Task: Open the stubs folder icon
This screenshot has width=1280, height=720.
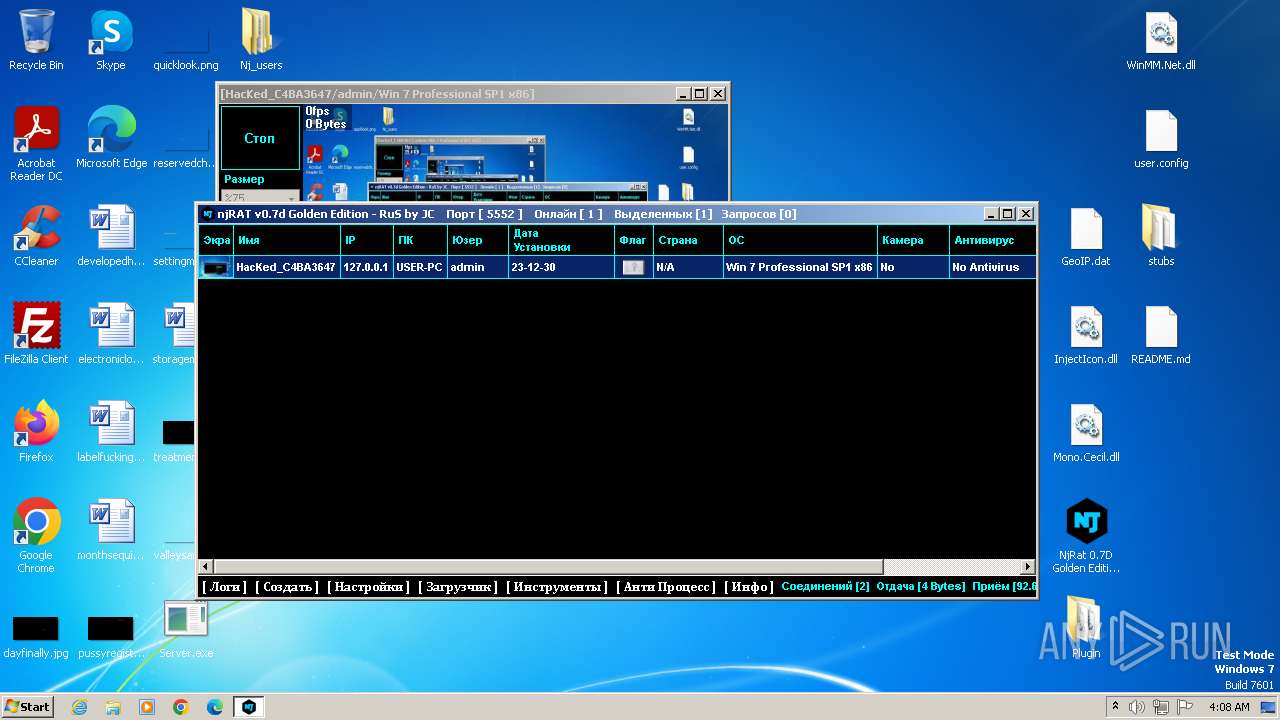Action: click(x=1161, y=236)
